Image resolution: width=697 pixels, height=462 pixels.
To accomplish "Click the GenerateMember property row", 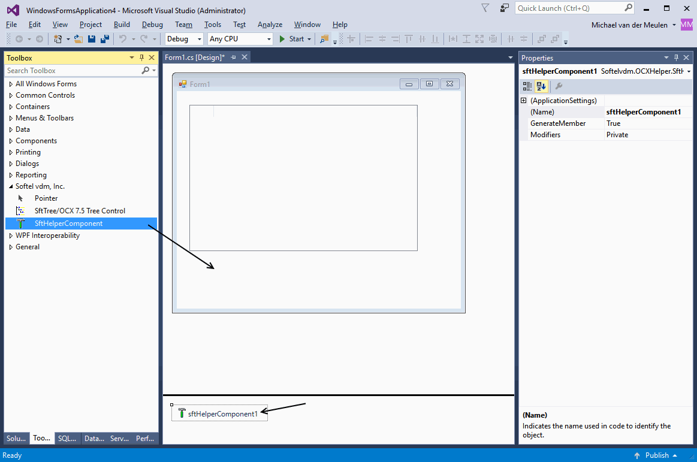I will 606,124.
